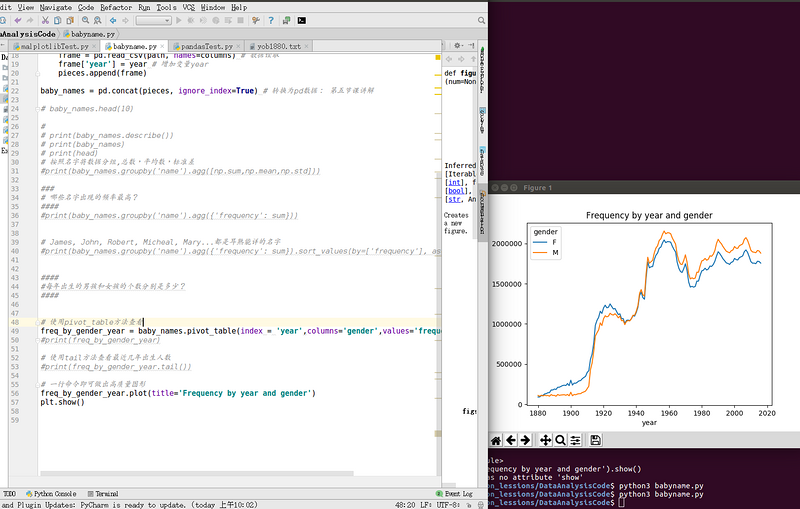Click the 'str' link in documentation panel
This screenshot has height=509, width=800.
click(455, 199)
